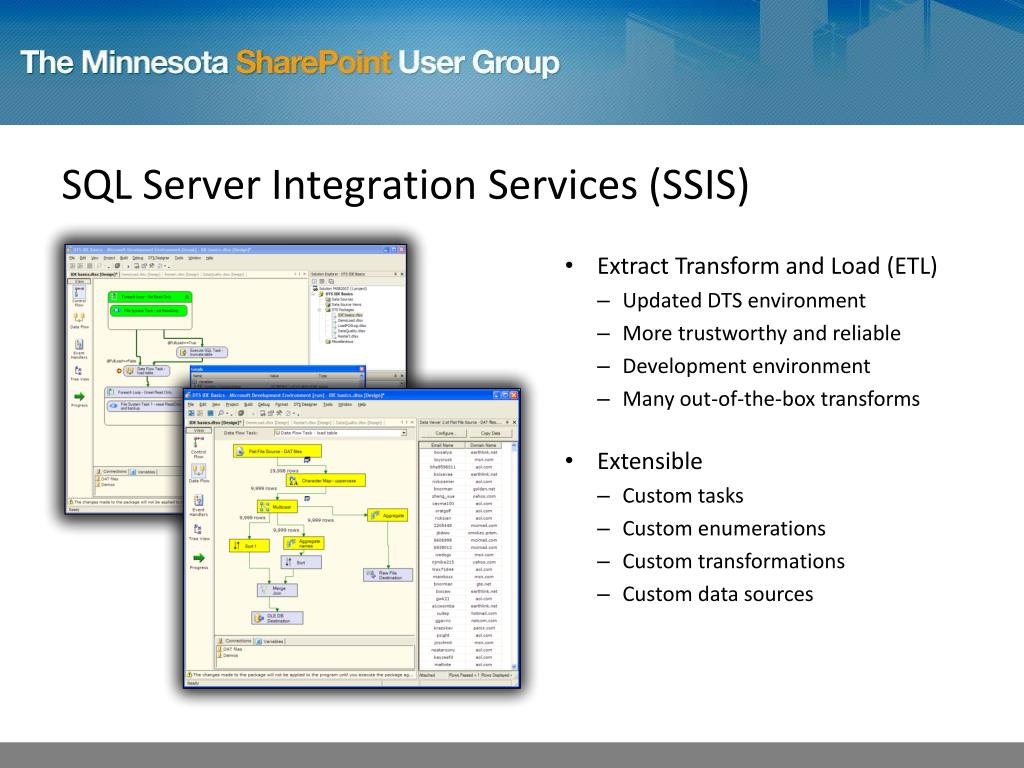The image size is (1024, 768).
Task: Toggle pin on Data Viewer panel
Action: (x=507, y=423)
